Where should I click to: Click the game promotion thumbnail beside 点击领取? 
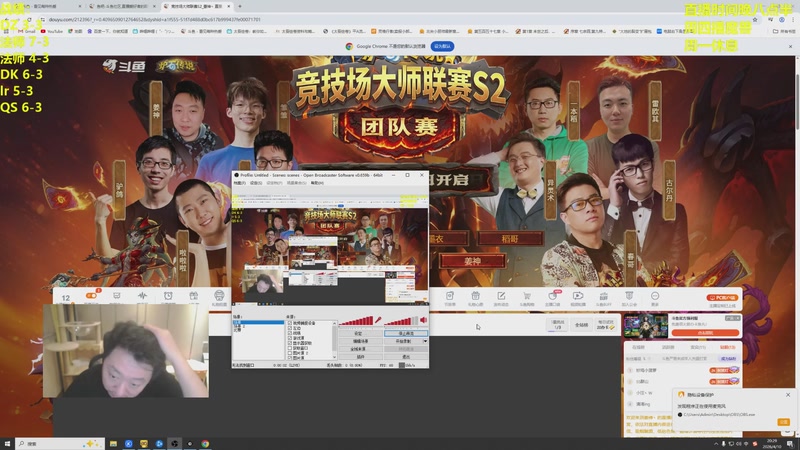tap(645, 326)
